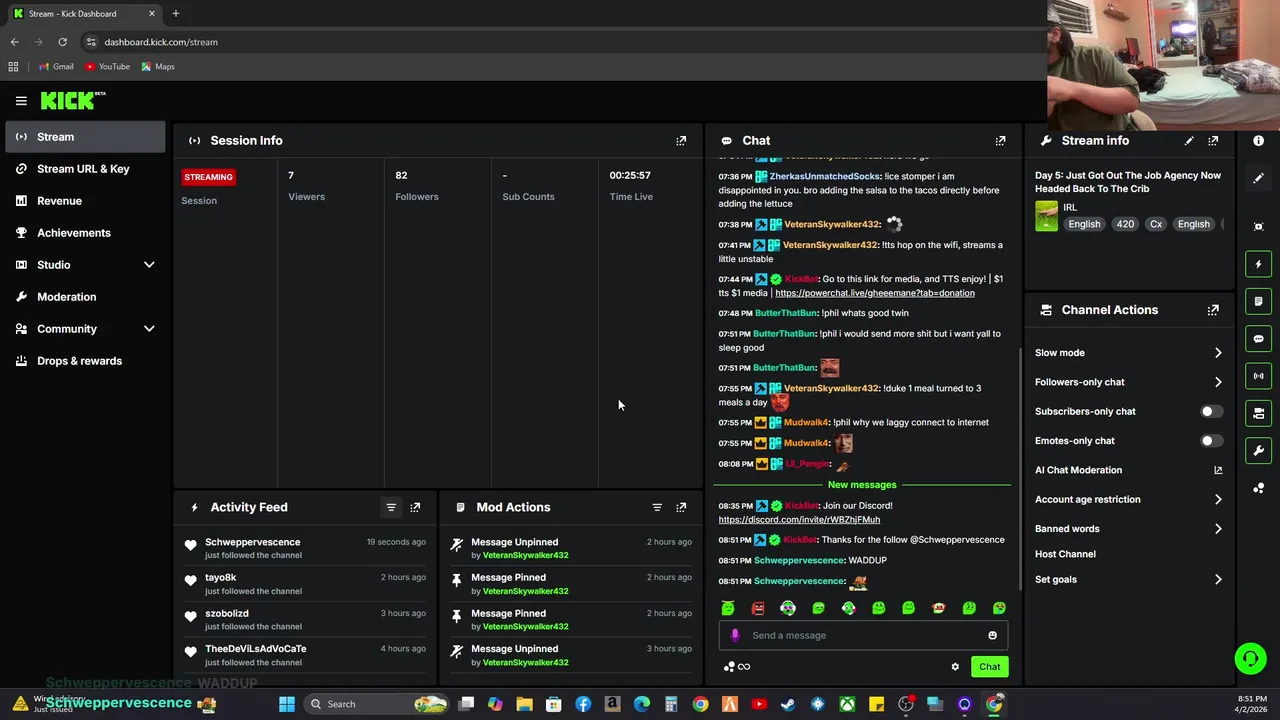The height and width of the screenshot is (720, 1280).
Task: Open Followers-only chat options
Action: pyautogui.click(x=1128, y=382)
